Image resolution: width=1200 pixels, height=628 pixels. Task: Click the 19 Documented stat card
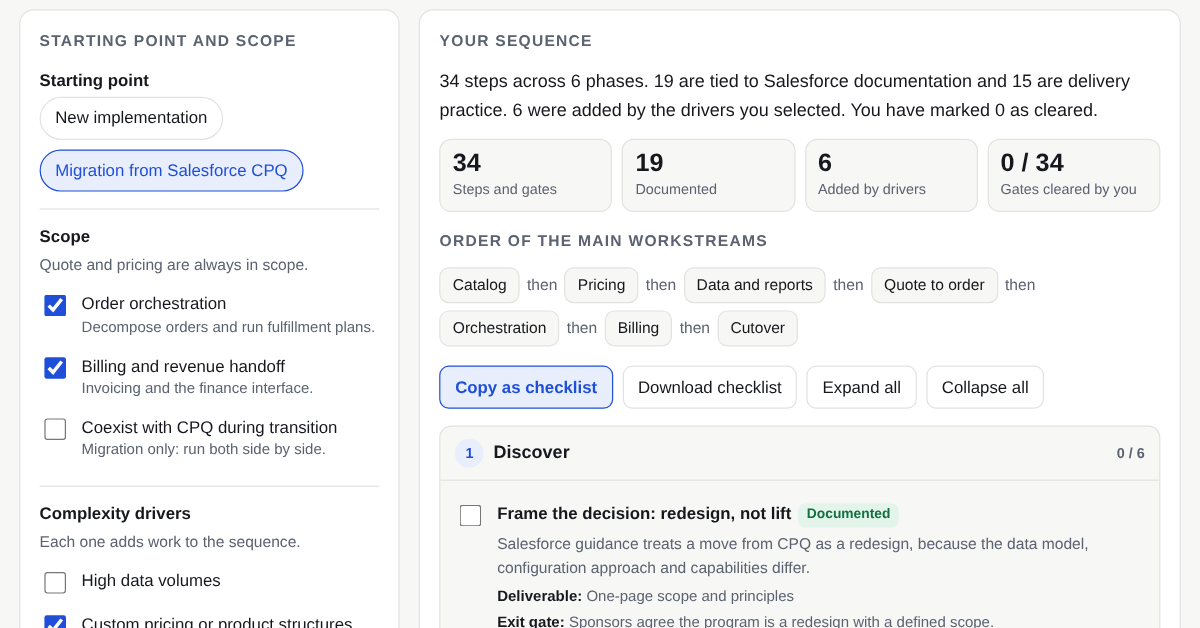click(708, 175)
